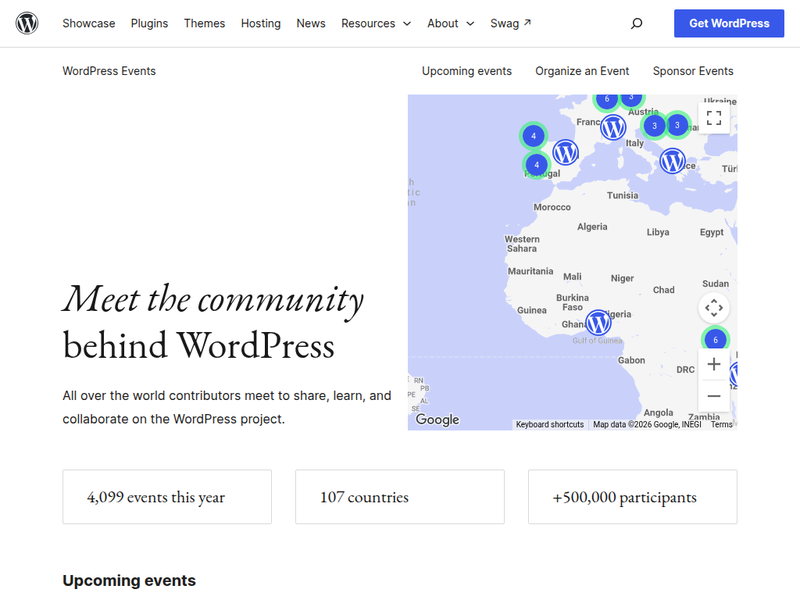Open Organize an Event link

(x=582, y=71)
